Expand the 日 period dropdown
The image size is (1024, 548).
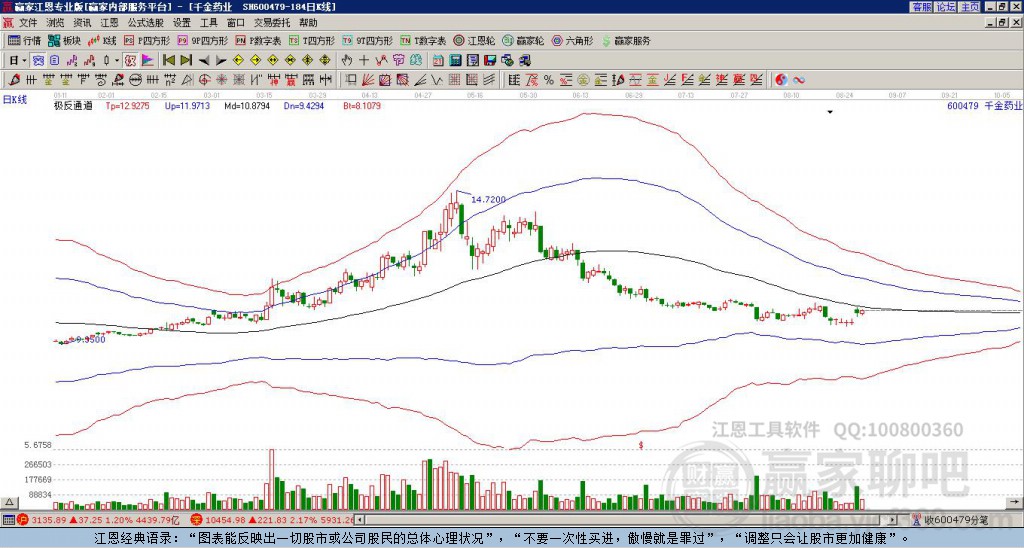(x=25, y=61)
